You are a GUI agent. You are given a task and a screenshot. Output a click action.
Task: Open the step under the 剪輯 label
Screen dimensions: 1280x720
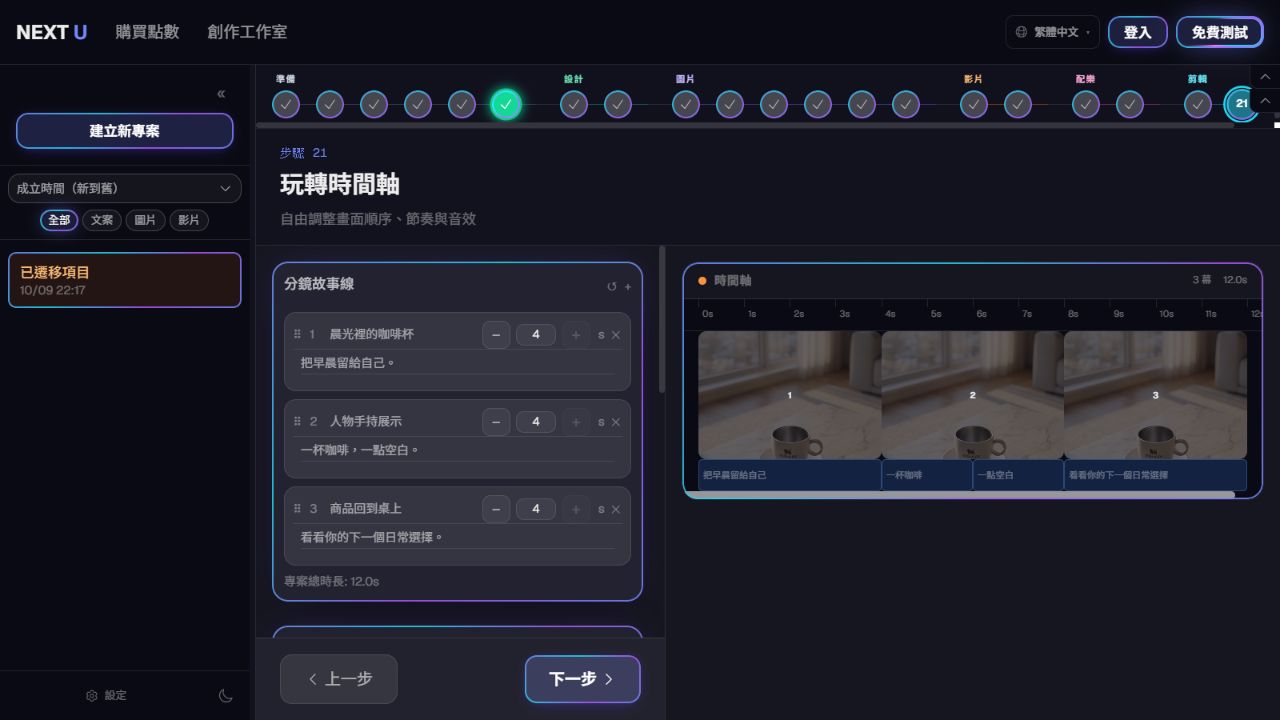point(1198,104)
